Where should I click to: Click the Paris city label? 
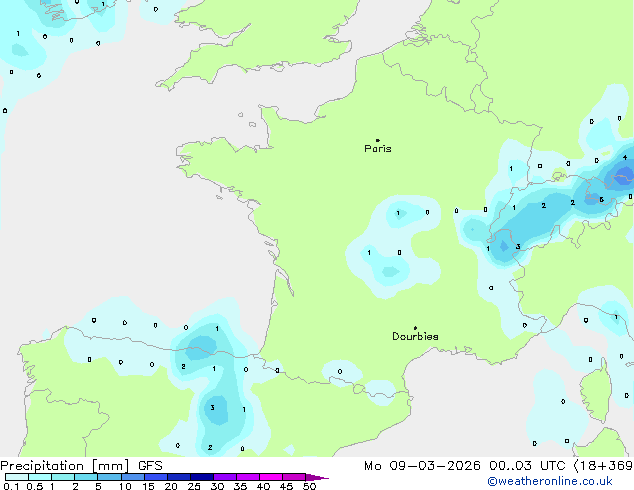[x=378, y=149]
